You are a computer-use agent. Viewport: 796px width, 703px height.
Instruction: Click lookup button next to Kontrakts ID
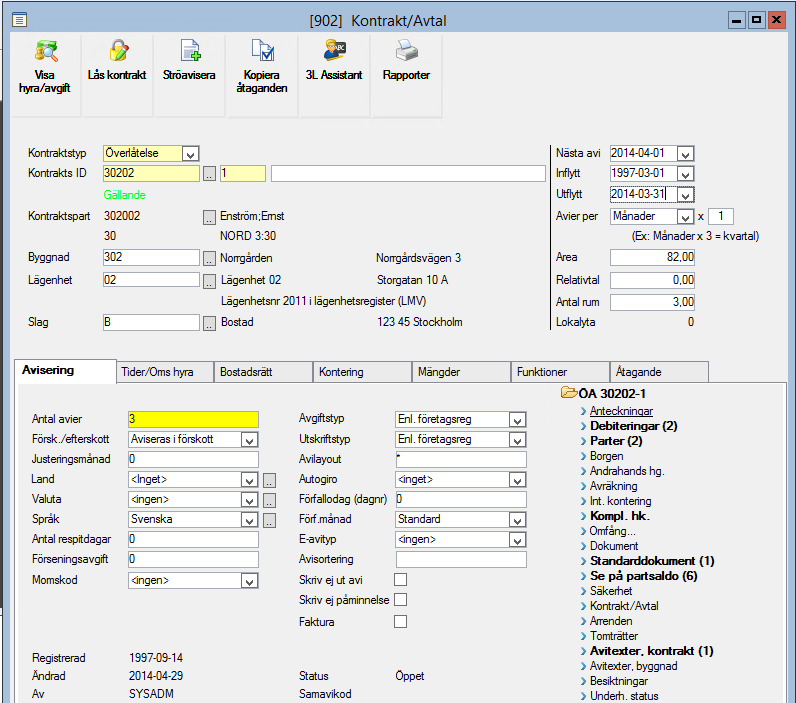point(209,174)
